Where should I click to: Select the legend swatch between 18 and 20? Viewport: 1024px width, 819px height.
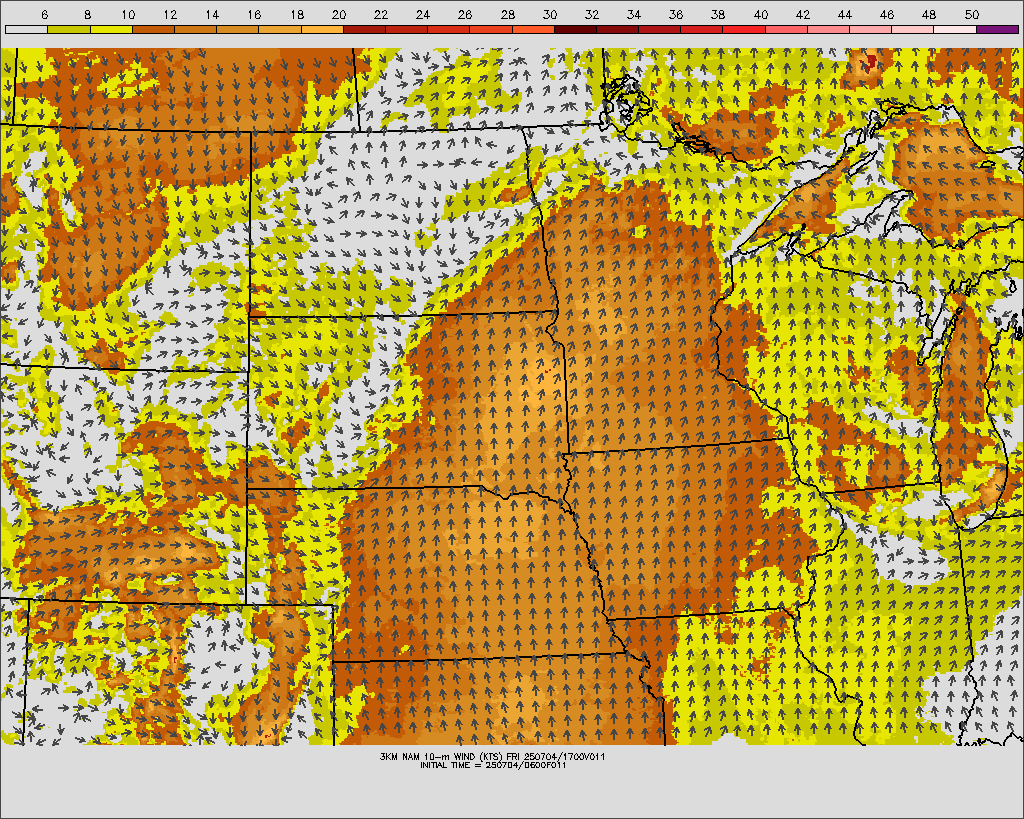pos(322,29)
